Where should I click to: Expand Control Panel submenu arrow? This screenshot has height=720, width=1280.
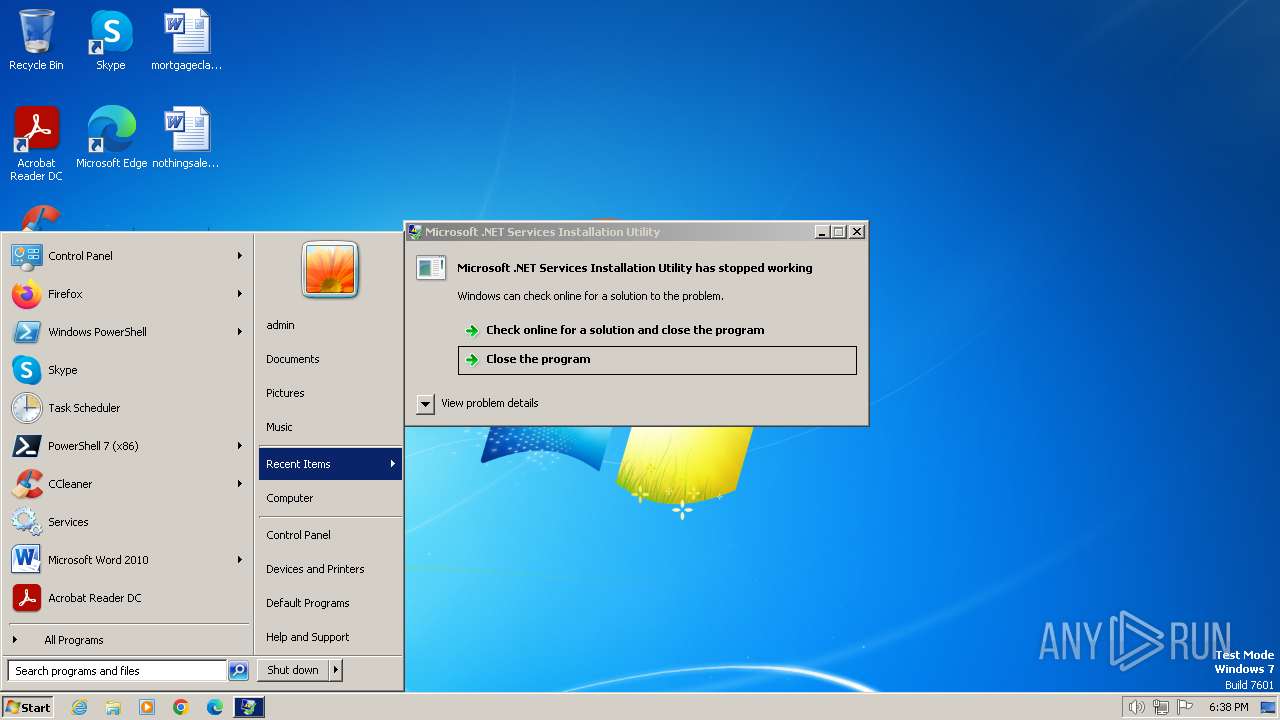click(240, 256)
